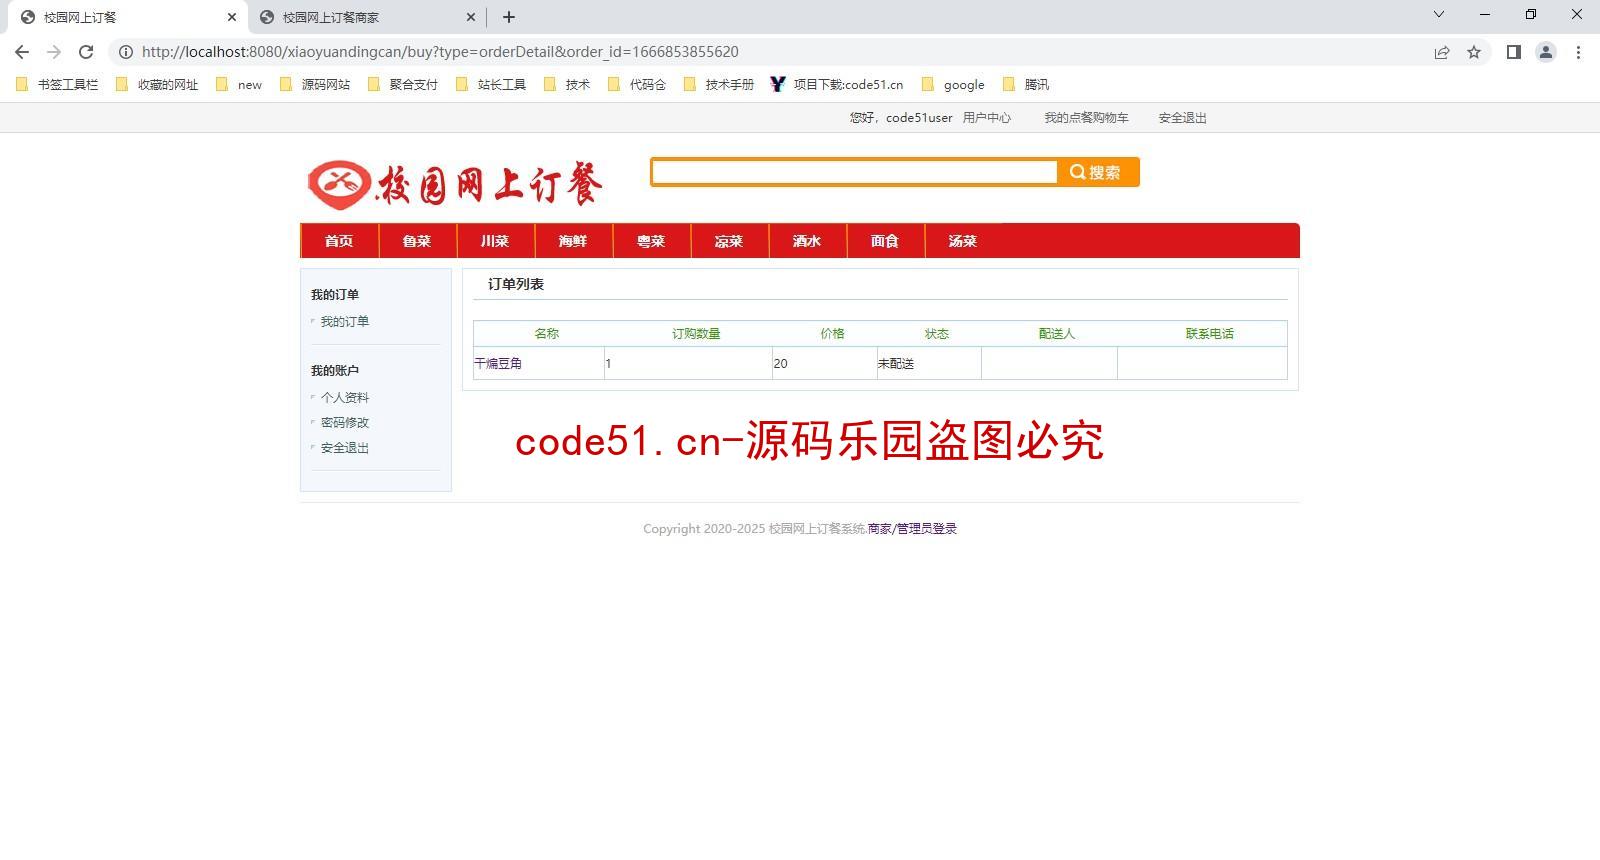The height and width of the screenshot is (860, 1600).
Task: Click the browser forward arrow
Action: pyautogui.click(x=54, y=52)
